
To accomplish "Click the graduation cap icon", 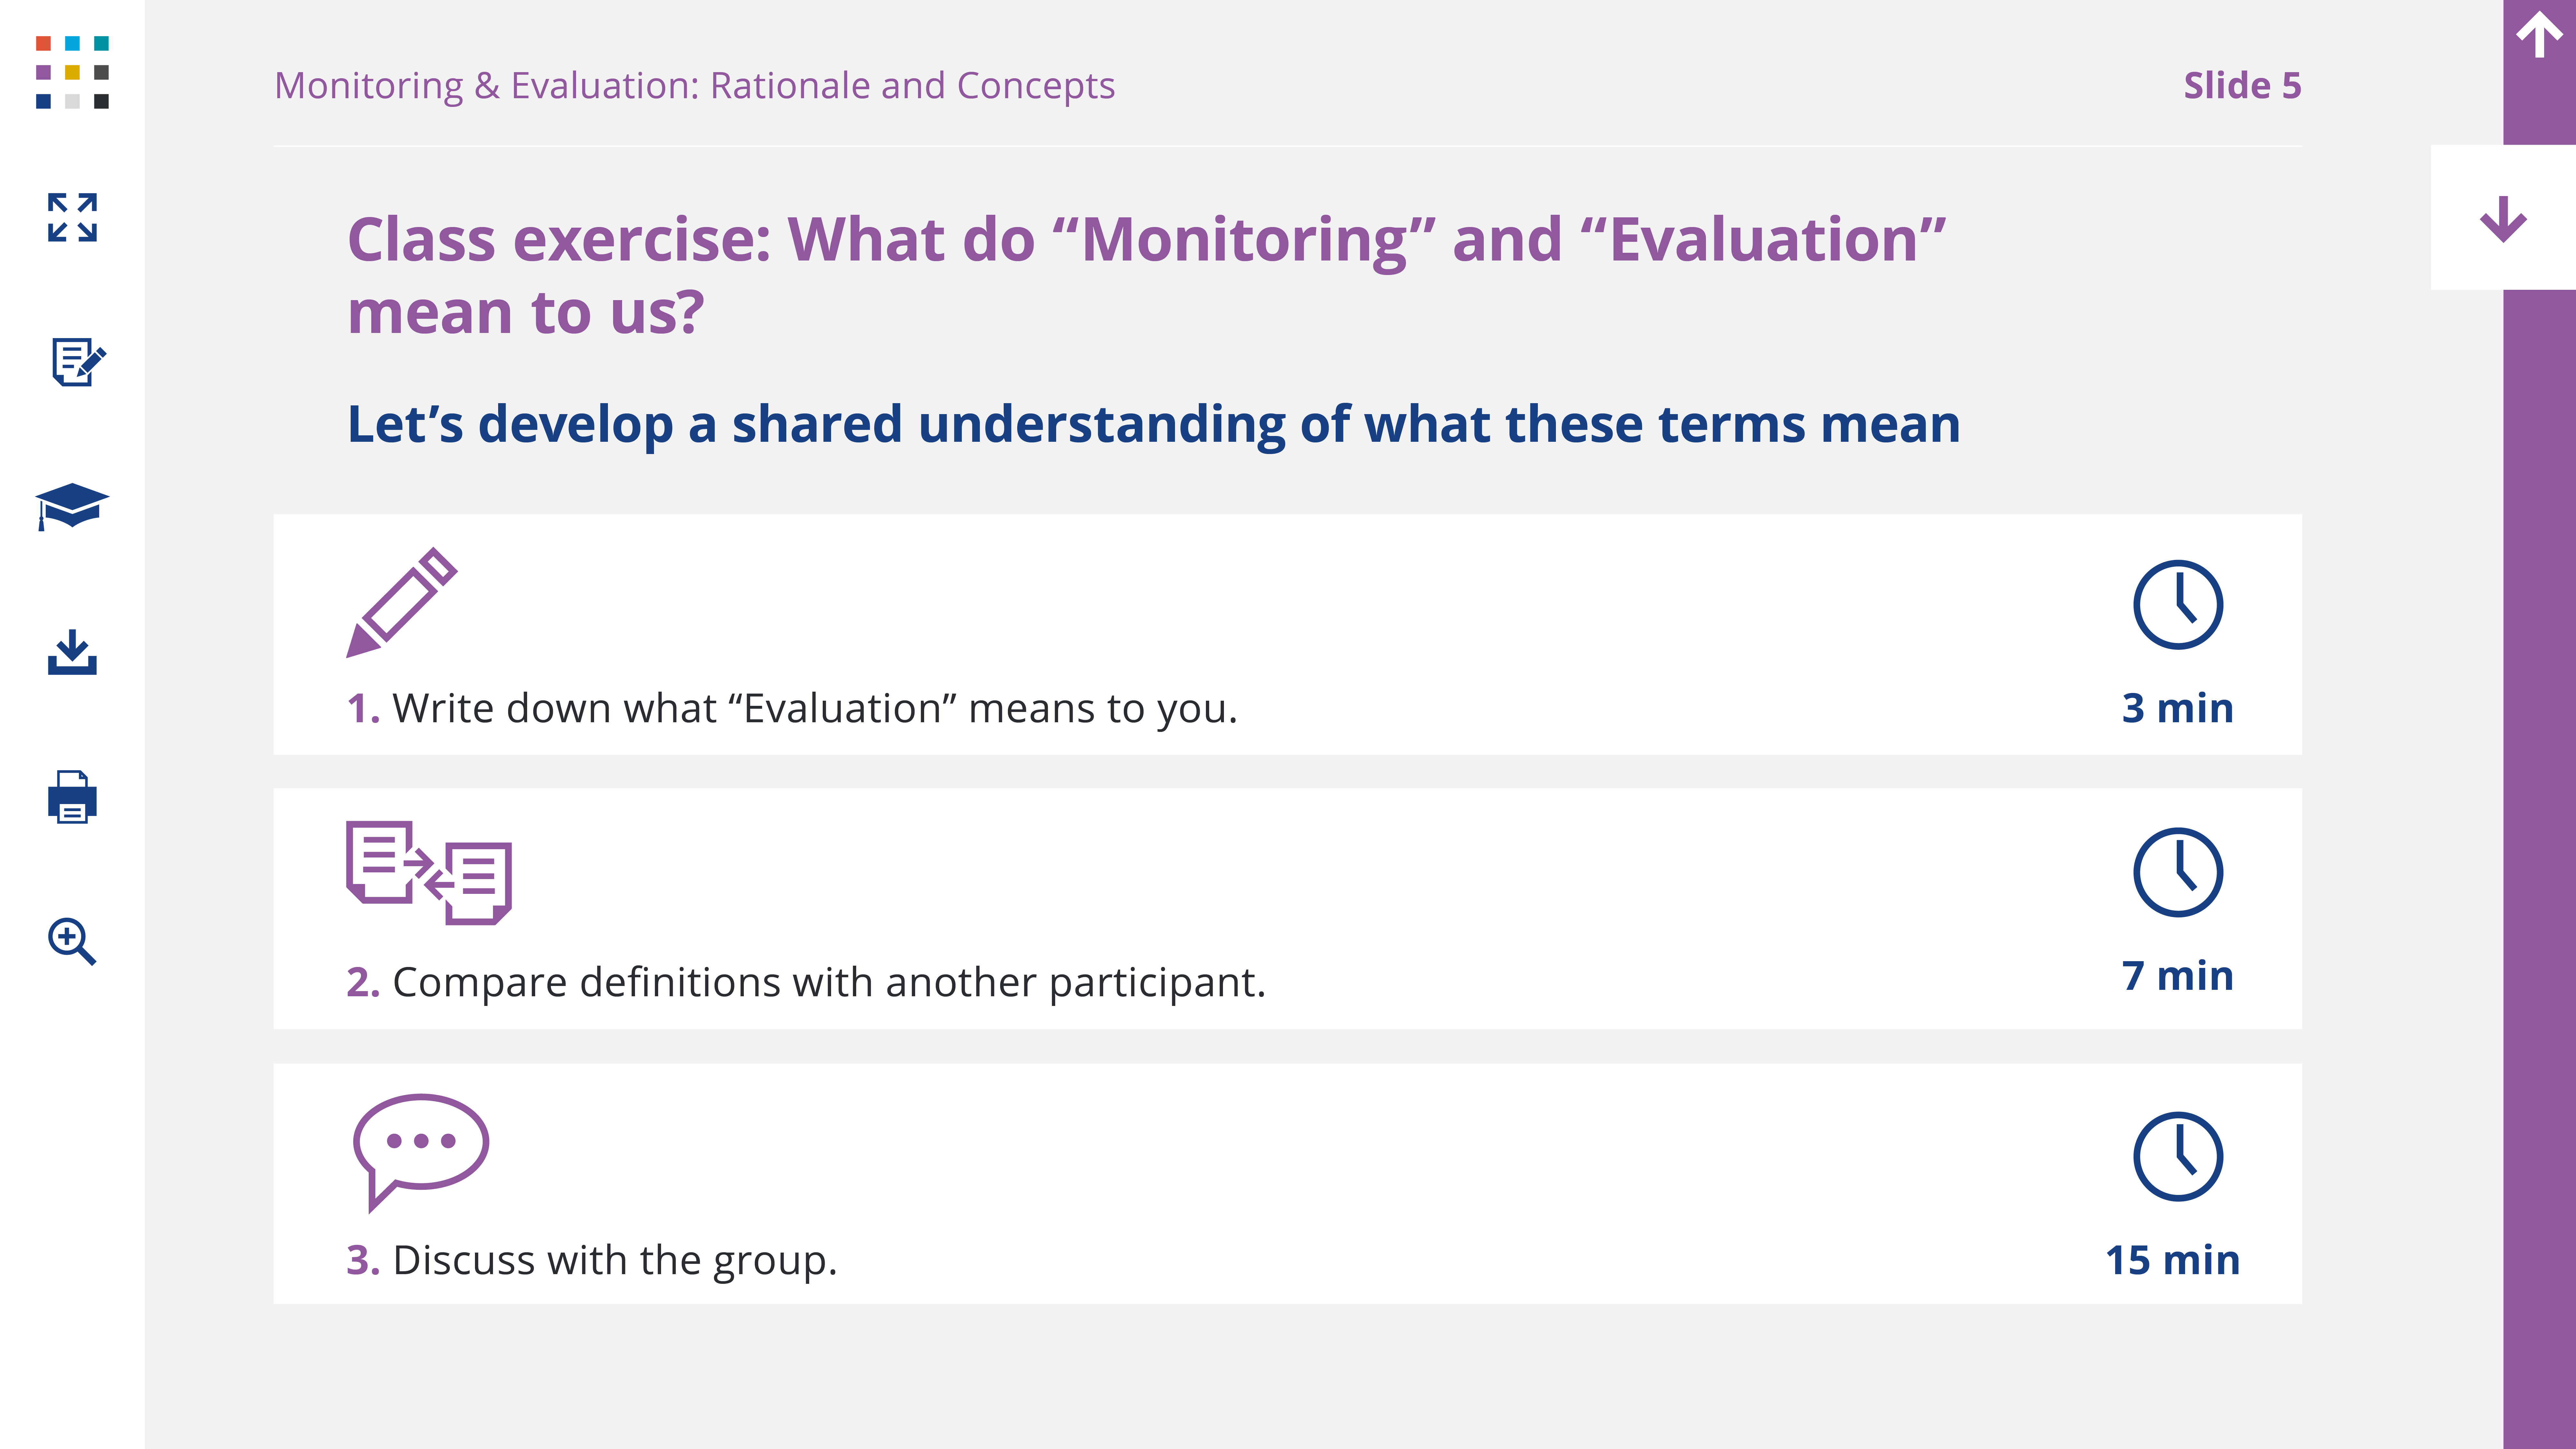I will 72,506.
